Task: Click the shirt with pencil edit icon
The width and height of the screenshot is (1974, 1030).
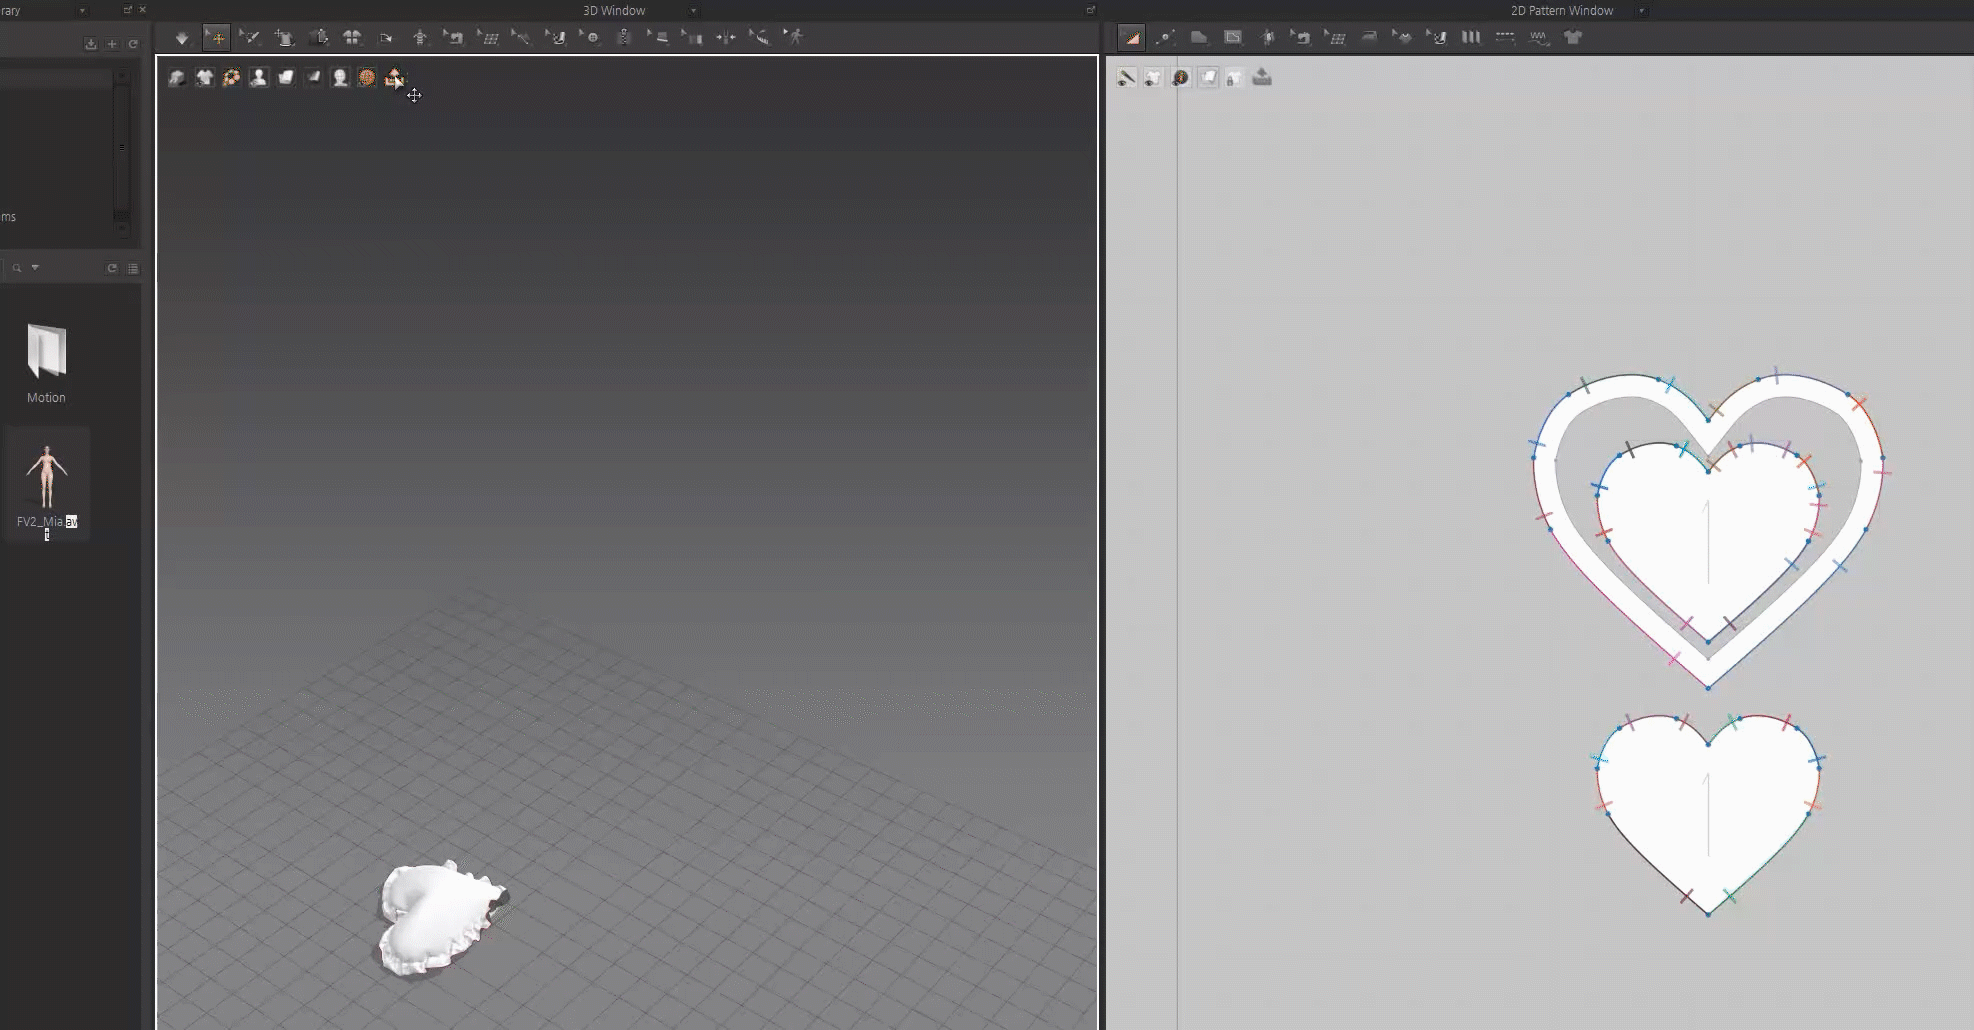Action: (x=319, y=38)
